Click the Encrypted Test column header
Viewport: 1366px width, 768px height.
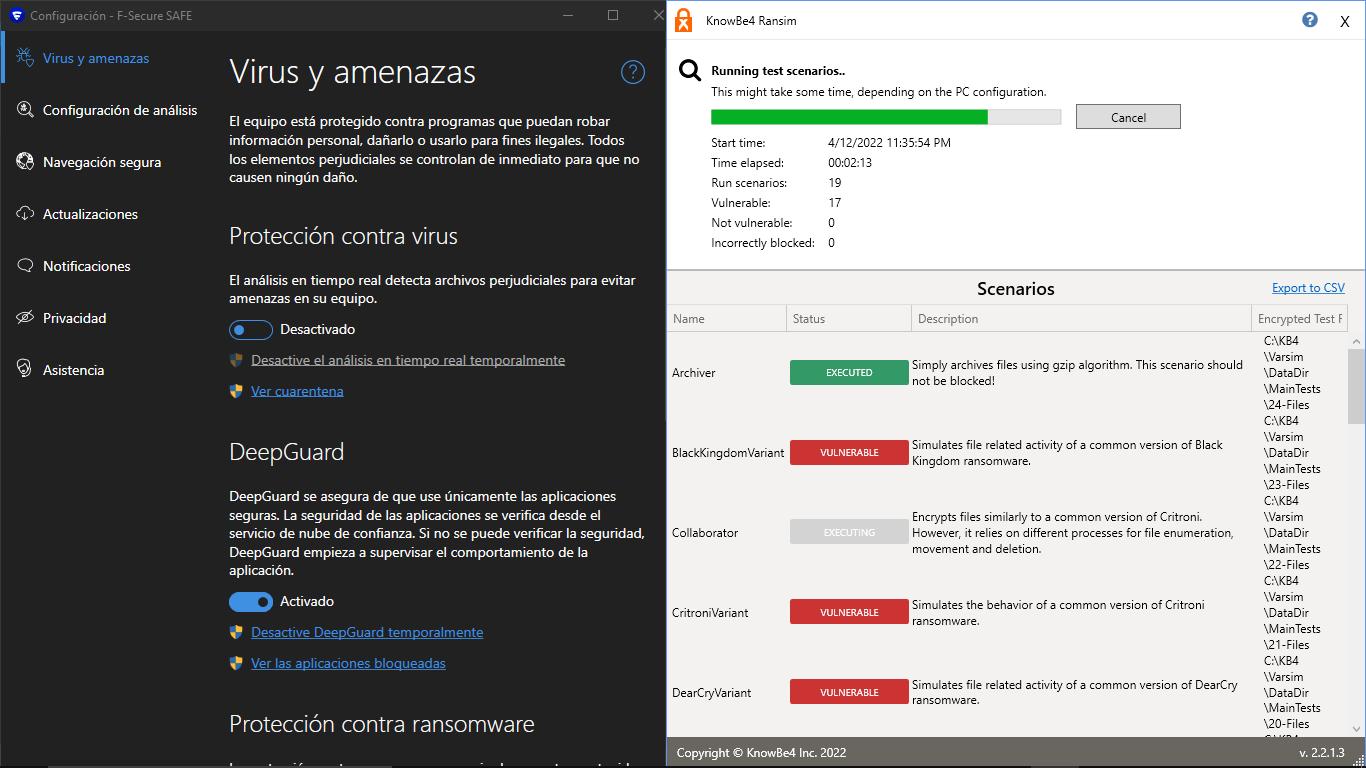pos(1299,319)
